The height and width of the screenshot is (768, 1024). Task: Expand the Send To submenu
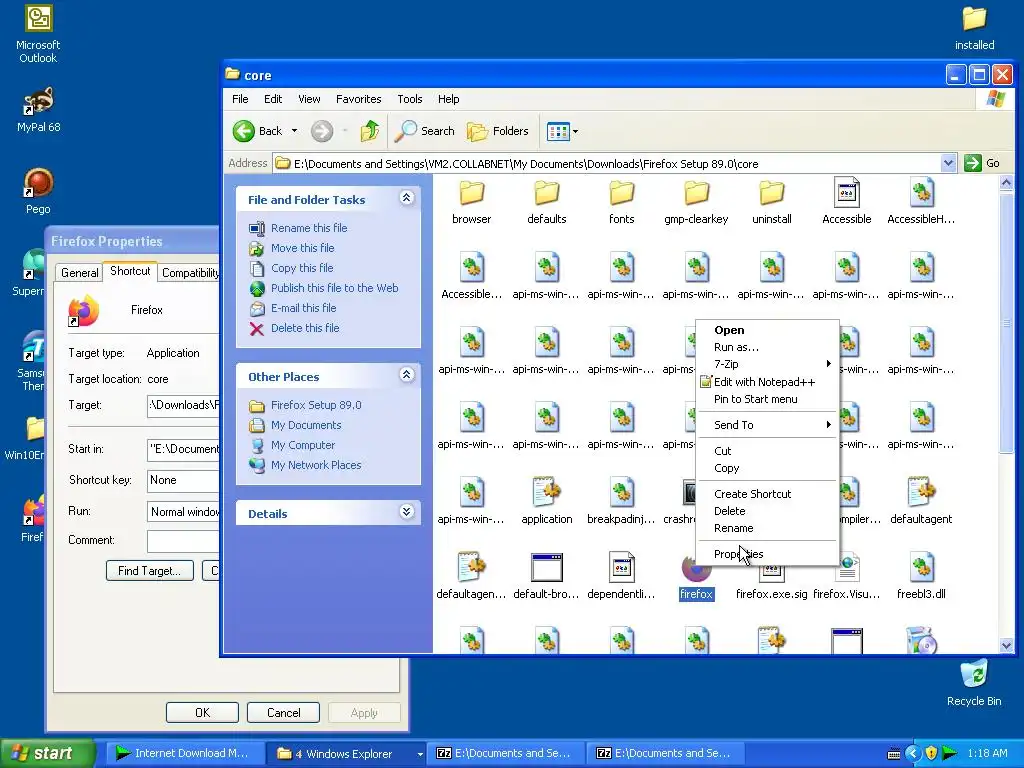(767, 424)
